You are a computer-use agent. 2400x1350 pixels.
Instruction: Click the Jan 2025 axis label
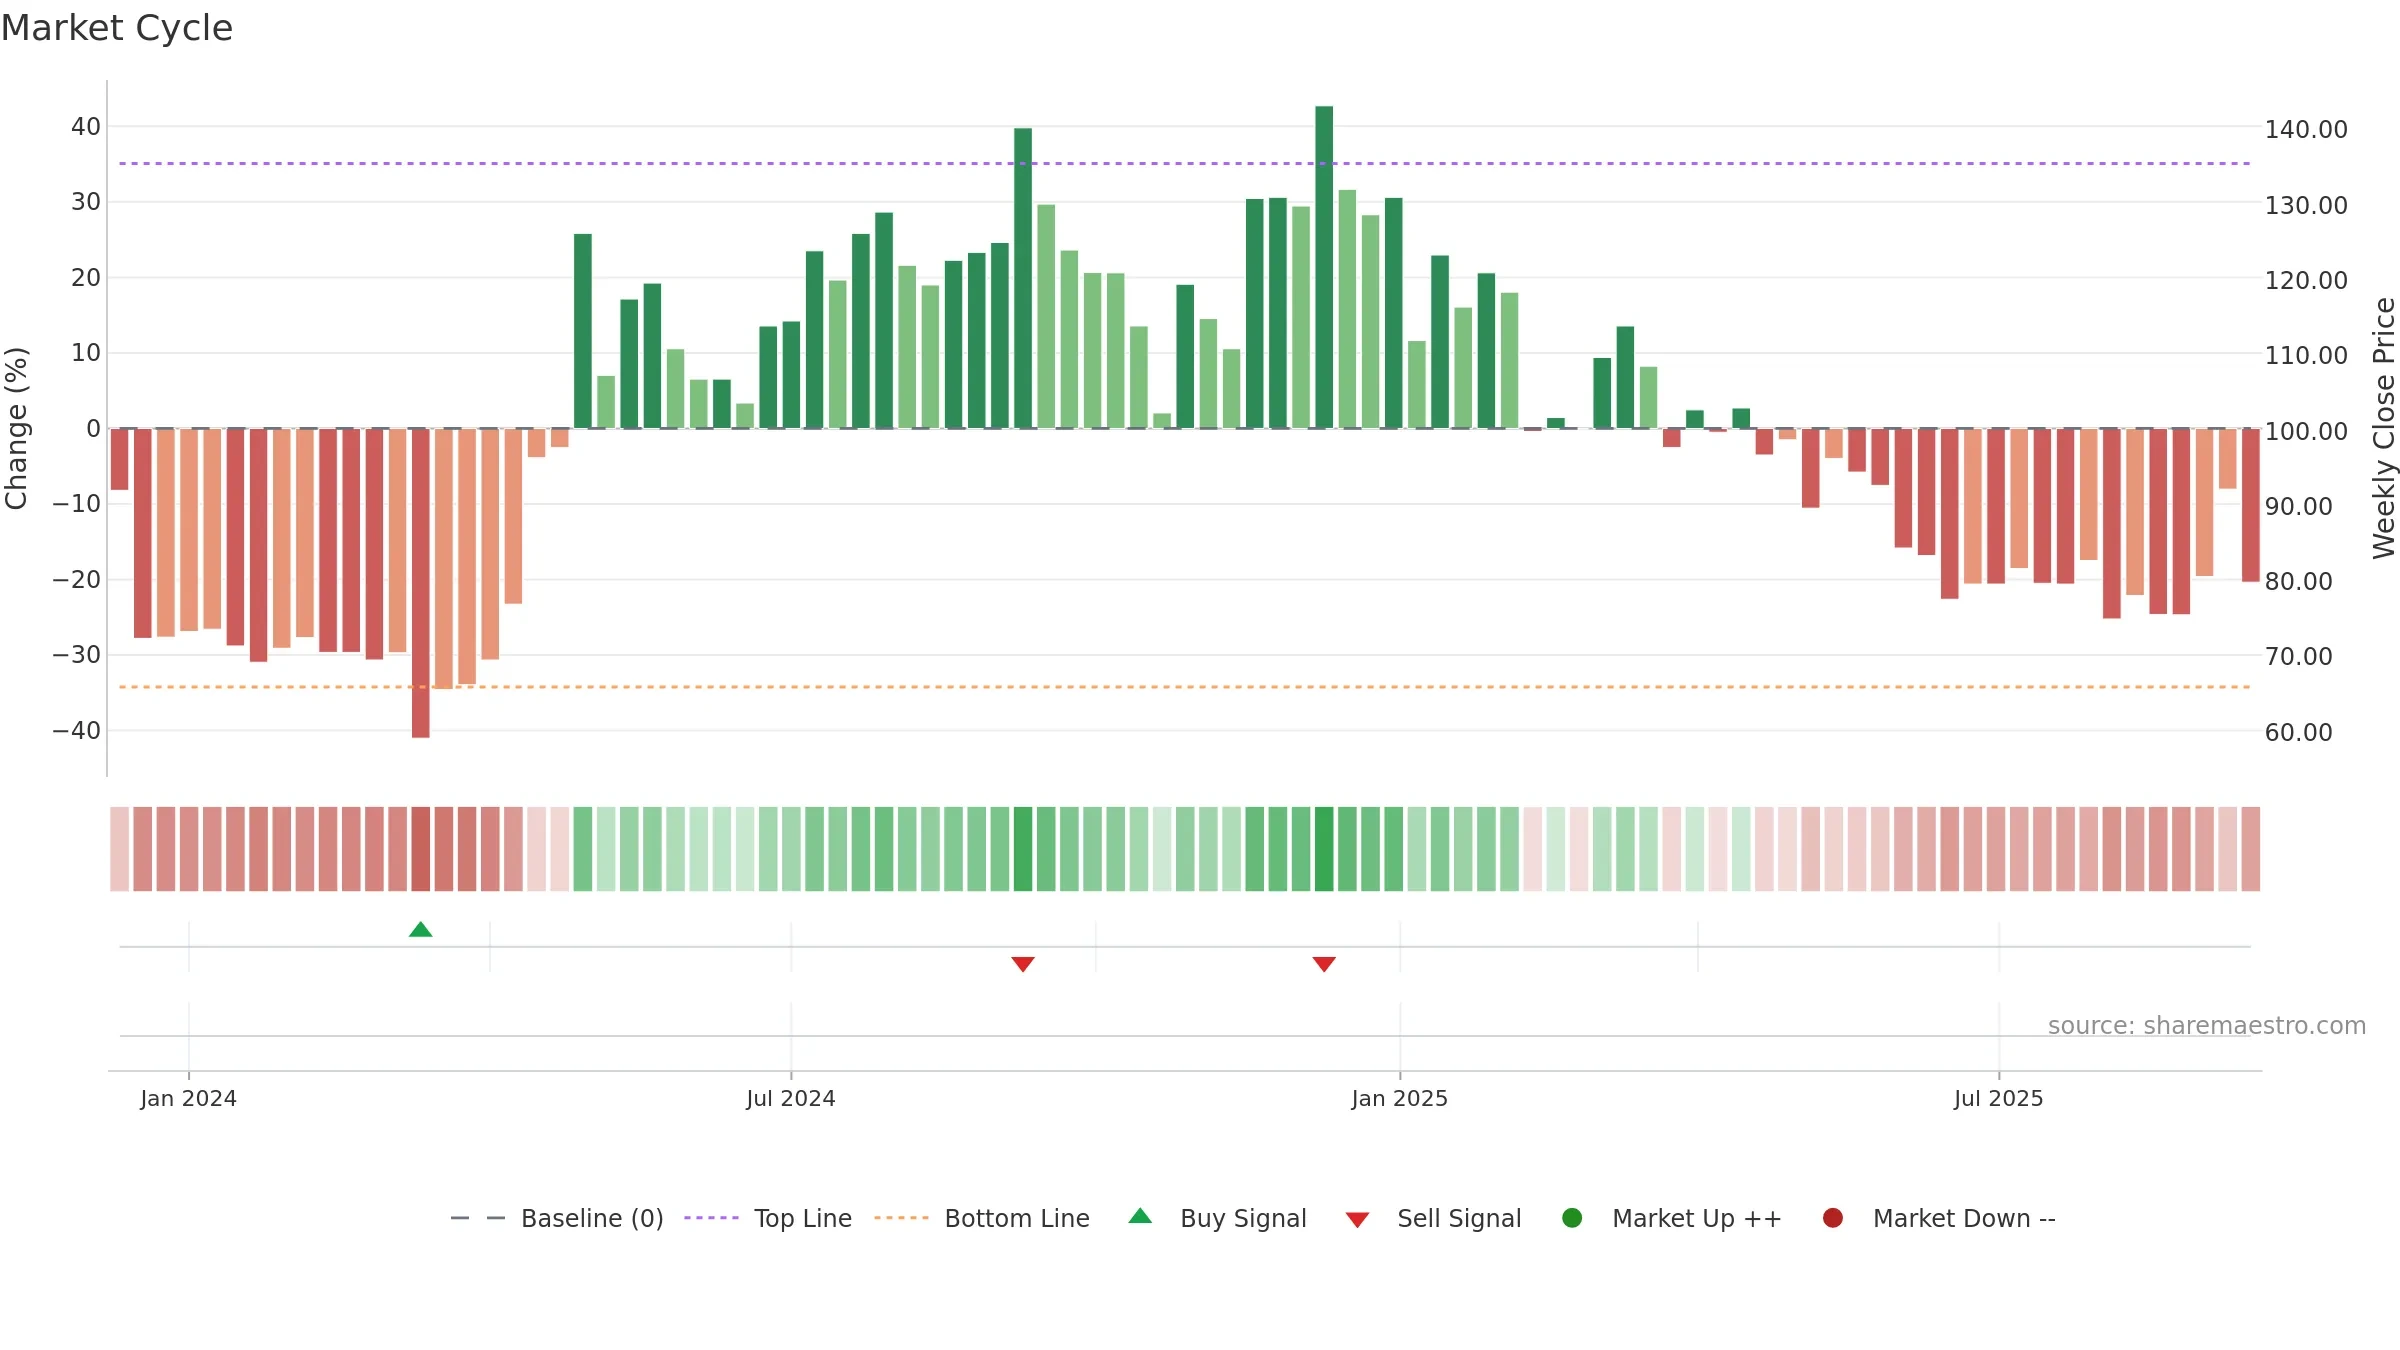point(1399,1098)
